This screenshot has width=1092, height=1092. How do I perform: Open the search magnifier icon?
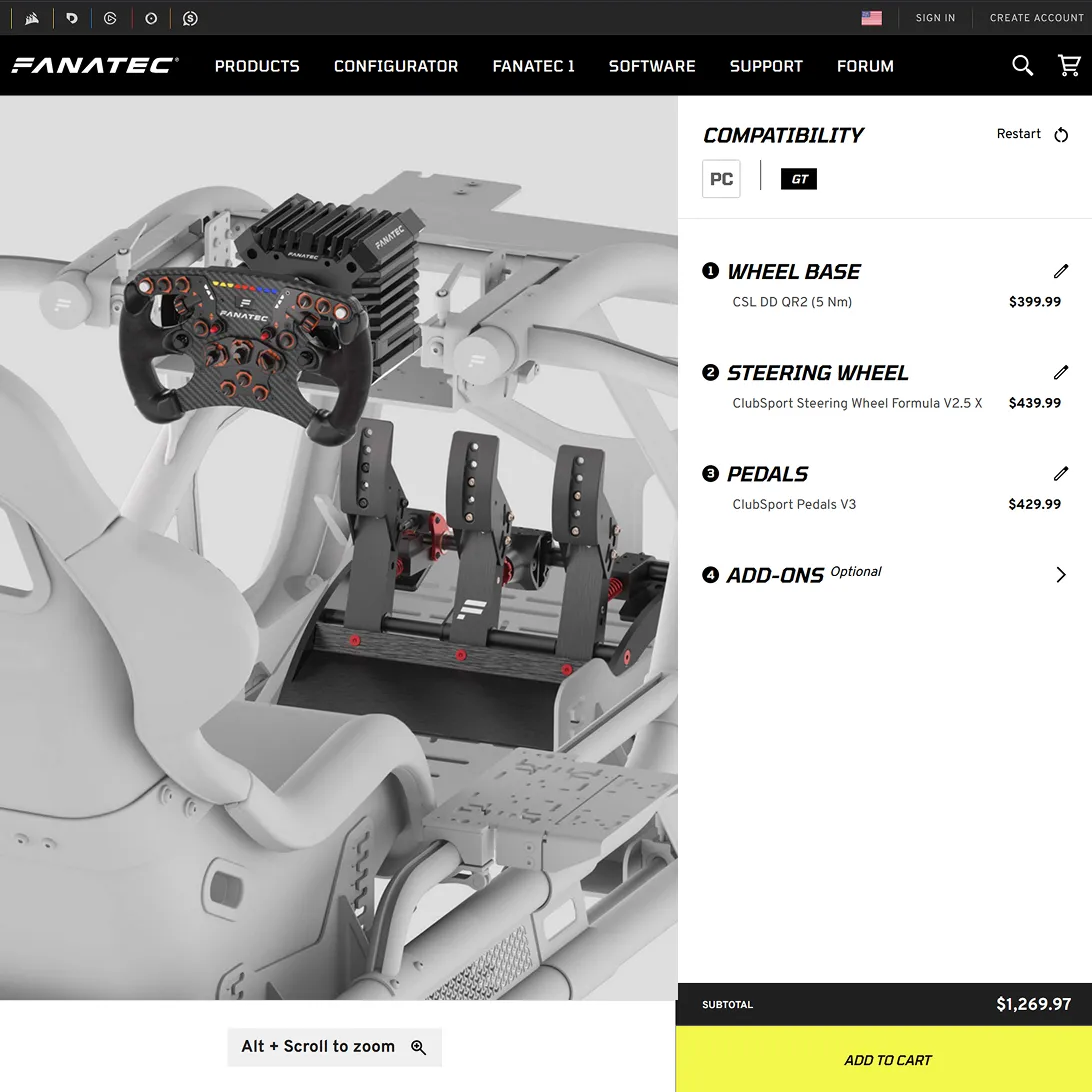click(x=1022, y=65)
